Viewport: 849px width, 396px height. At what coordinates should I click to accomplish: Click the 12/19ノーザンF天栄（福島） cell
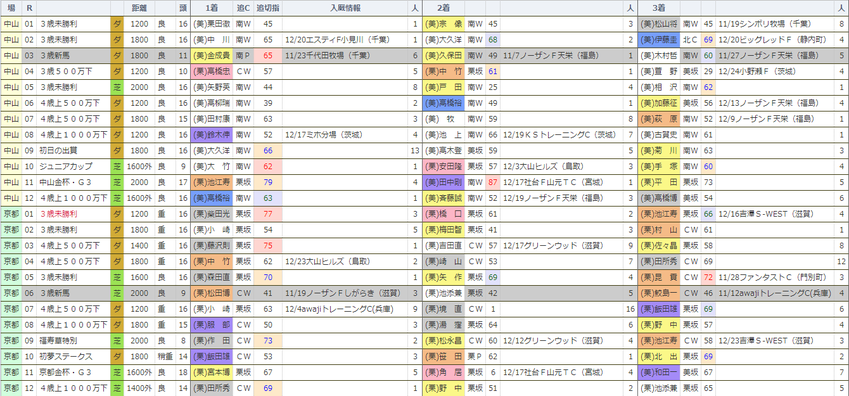(x=562, y=198)
